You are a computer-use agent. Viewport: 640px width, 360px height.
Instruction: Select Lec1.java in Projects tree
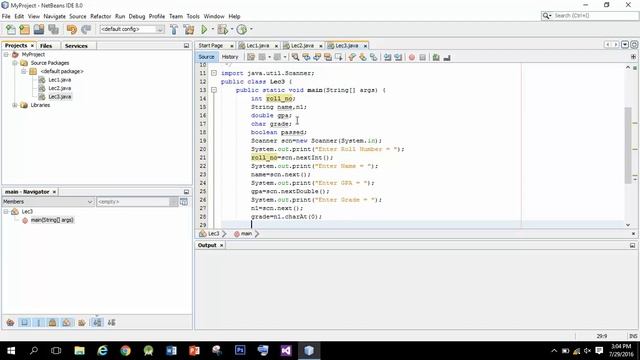(60, 80)
